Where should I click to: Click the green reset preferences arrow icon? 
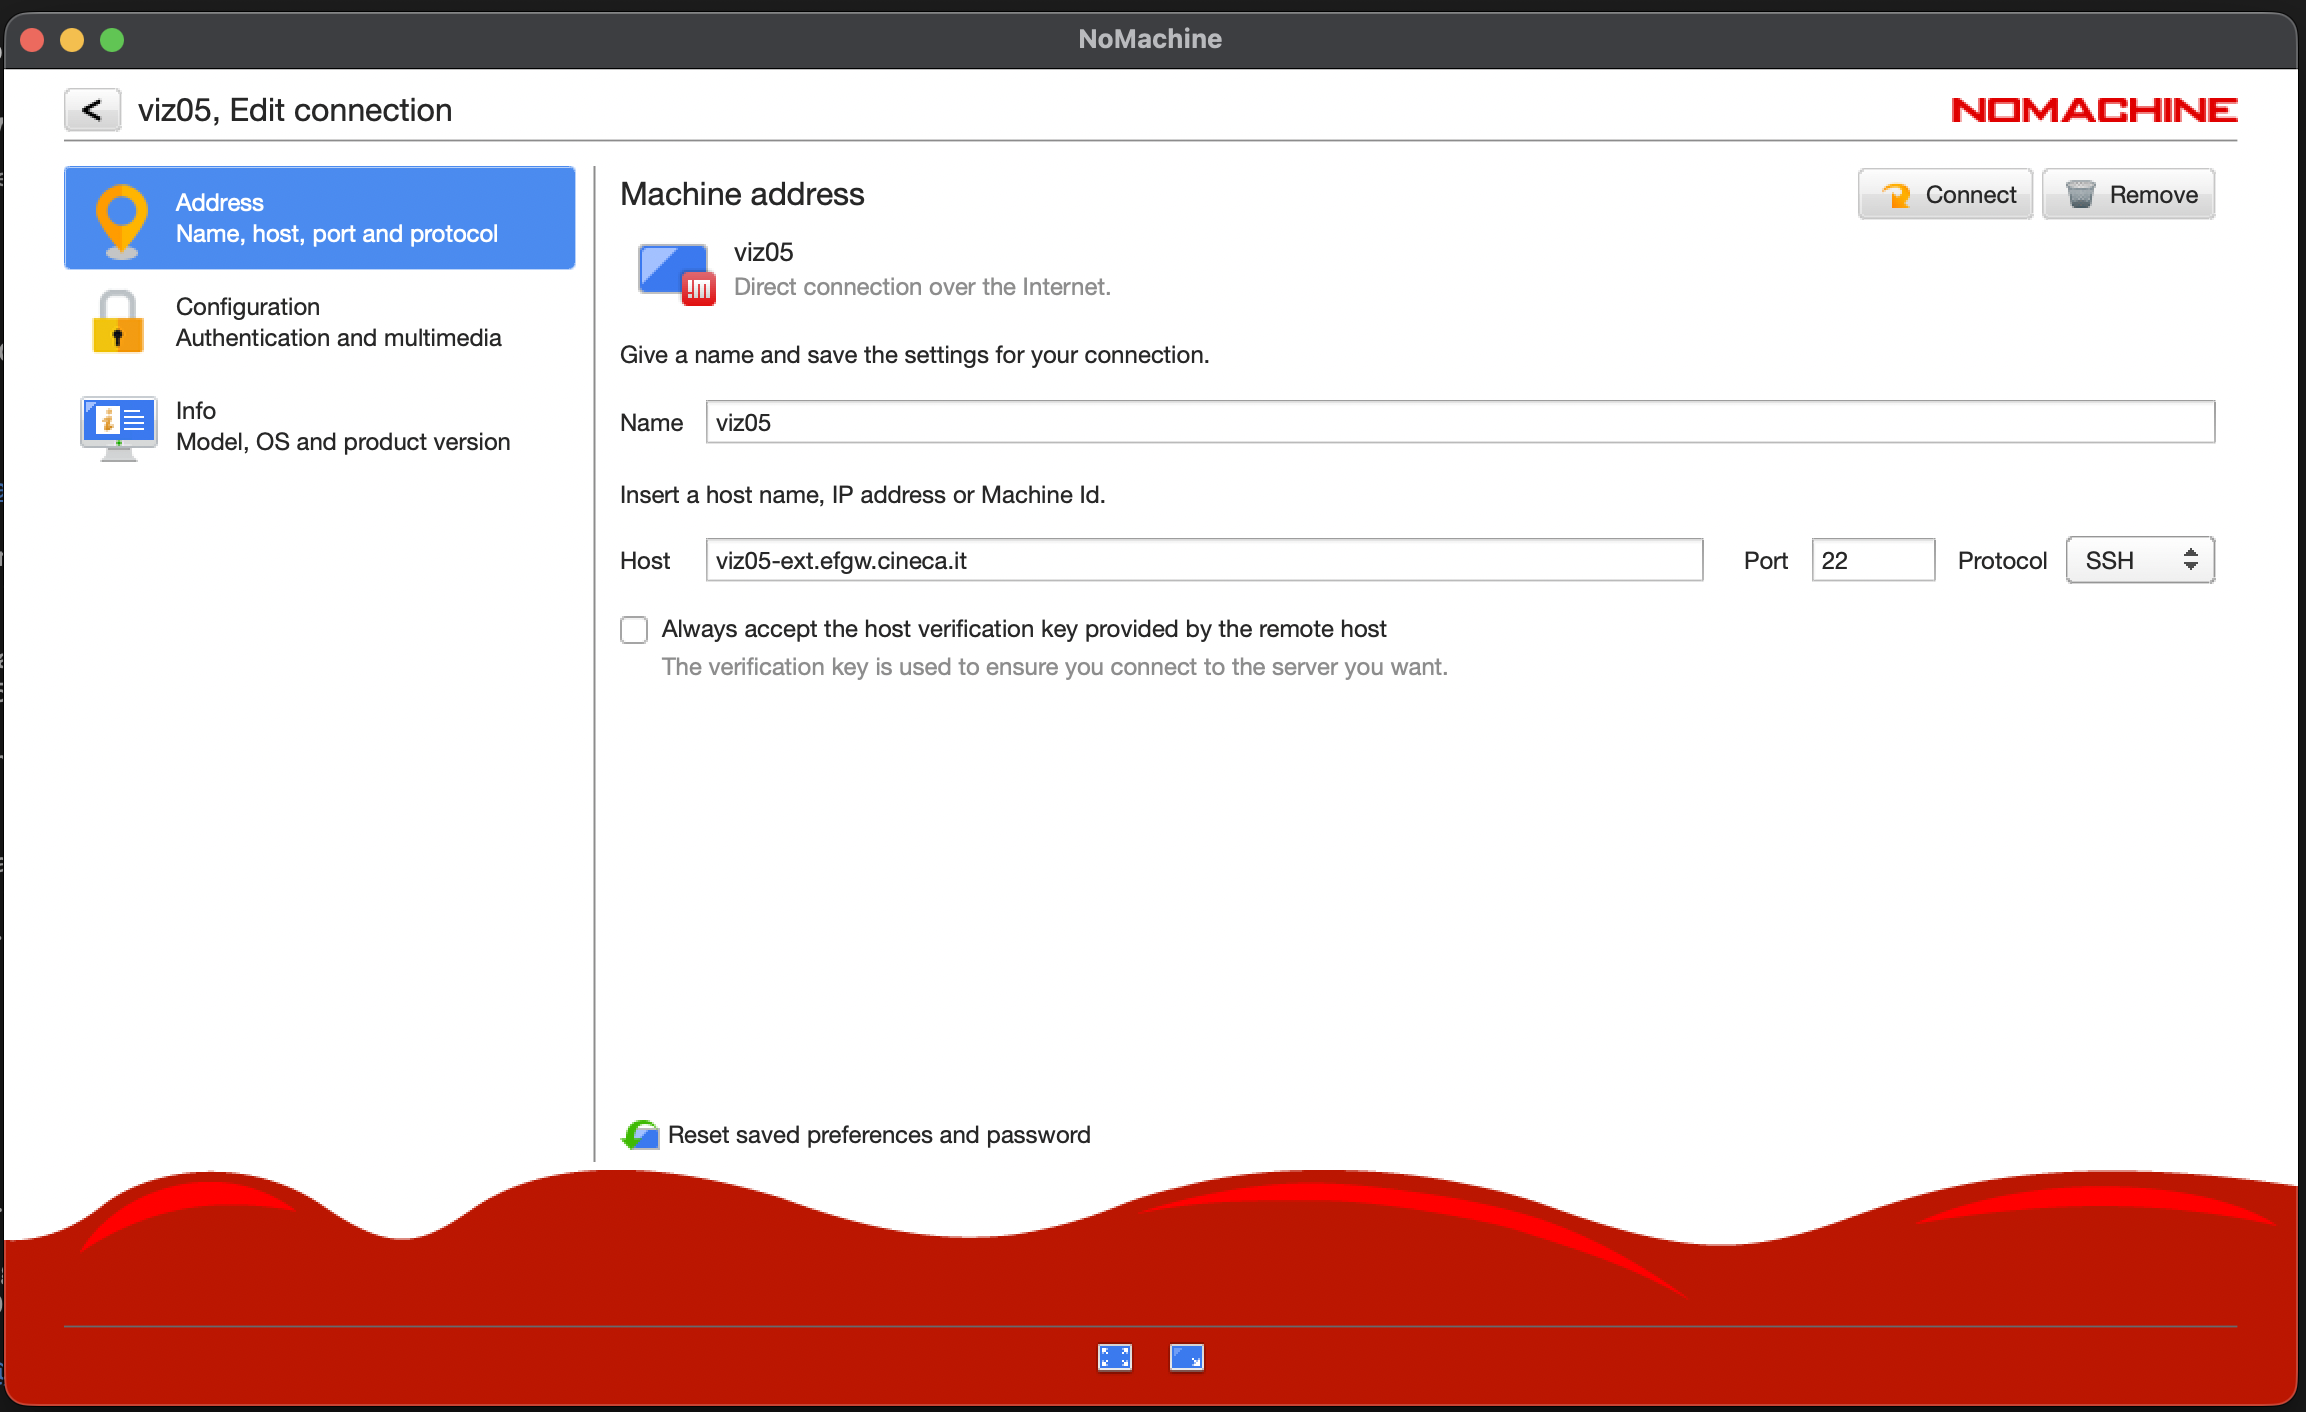(x=640, y=1135)
